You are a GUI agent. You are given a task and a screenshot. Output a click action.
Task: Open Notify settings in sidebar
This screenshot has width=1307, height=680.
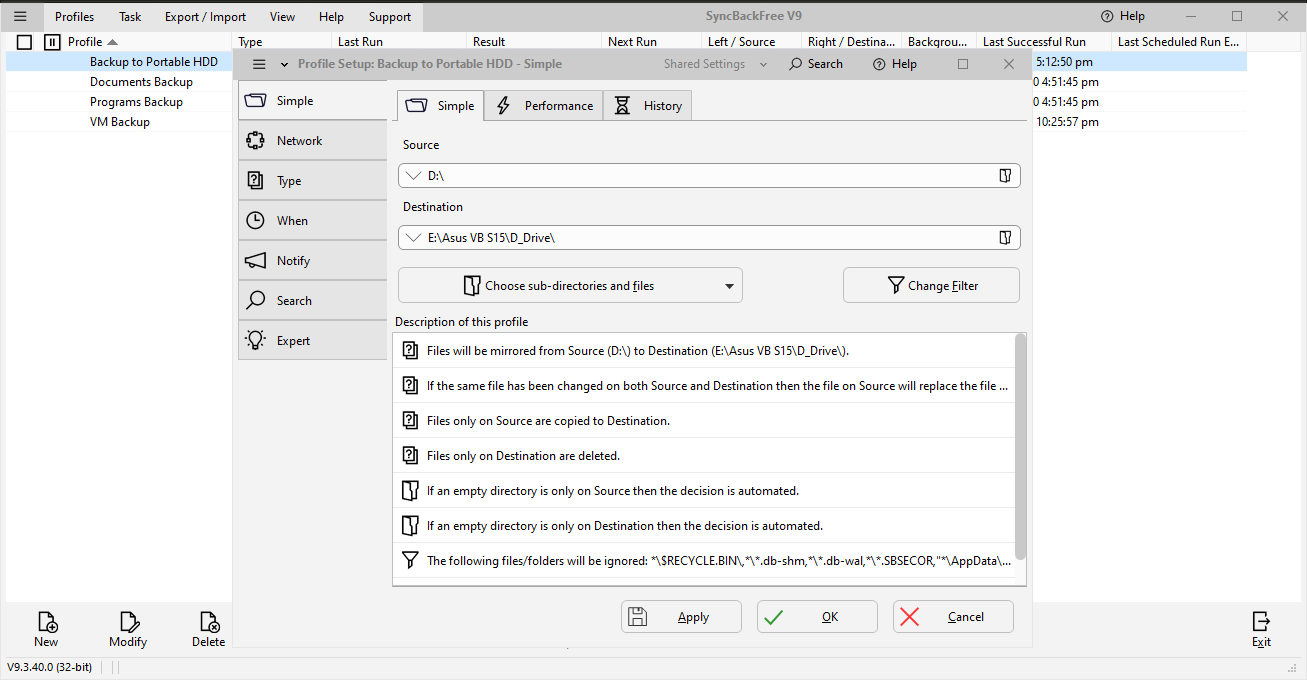313,261
